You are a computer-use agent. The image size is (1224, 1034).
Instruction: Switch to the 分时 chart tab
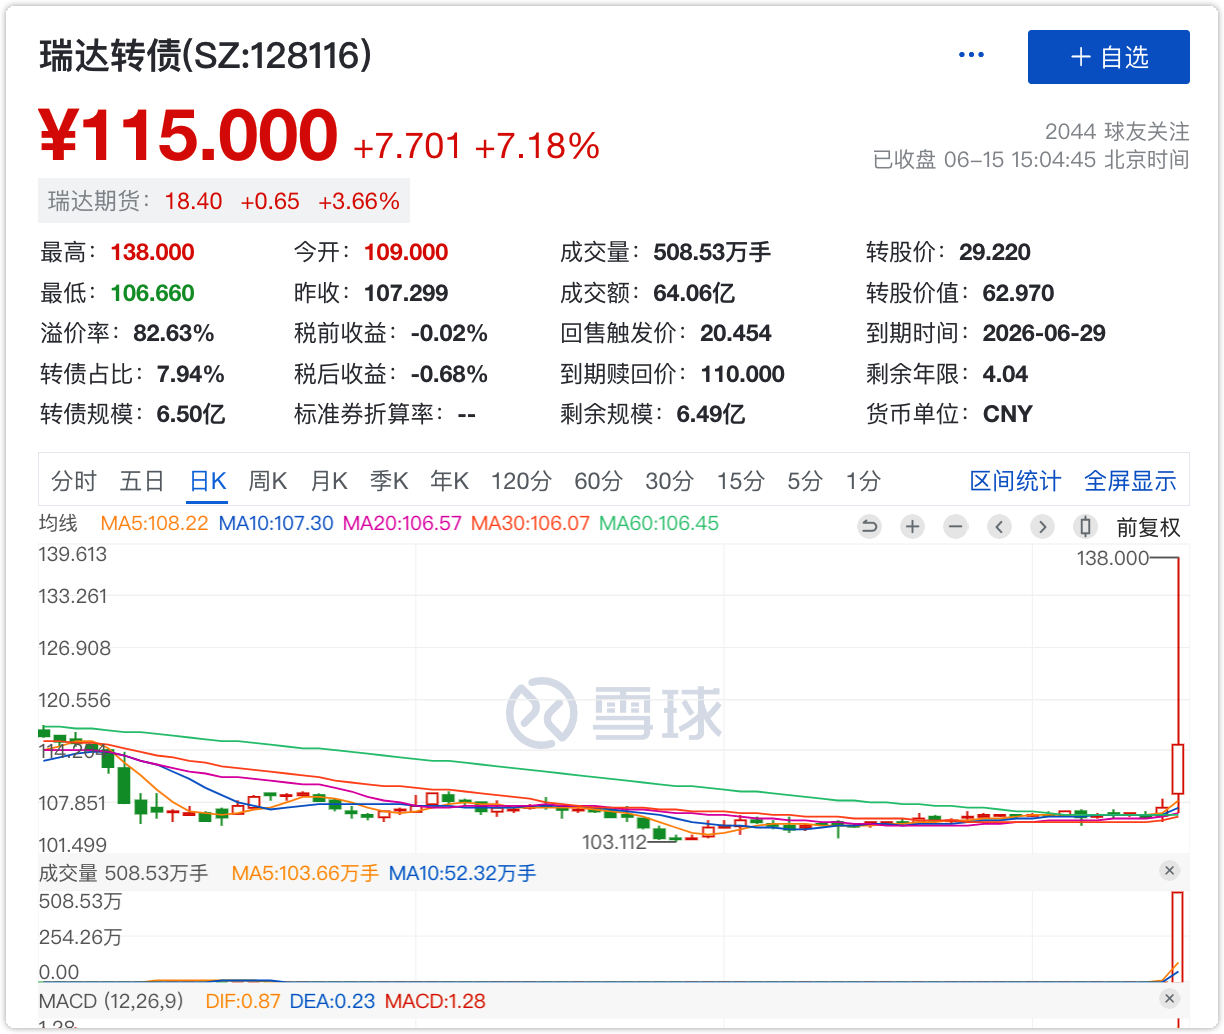coord(74,481)
